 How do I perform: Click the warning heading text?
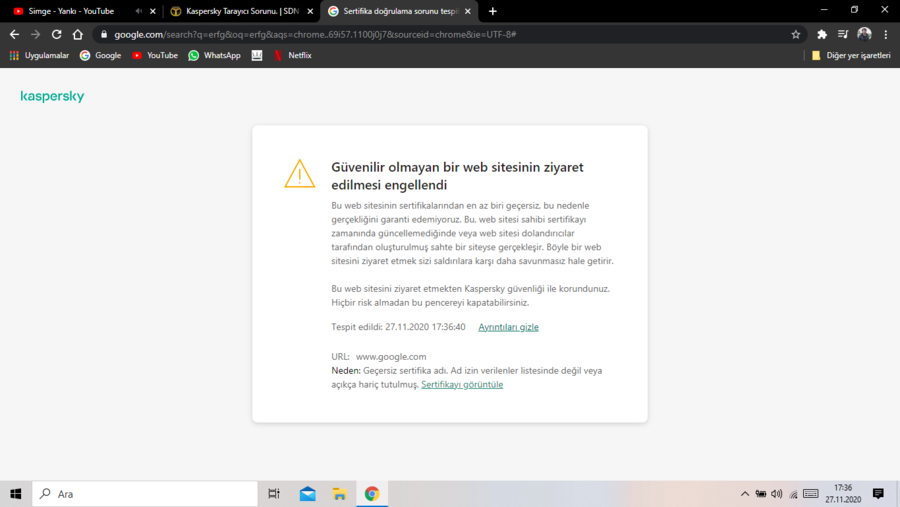click(457, 176)
